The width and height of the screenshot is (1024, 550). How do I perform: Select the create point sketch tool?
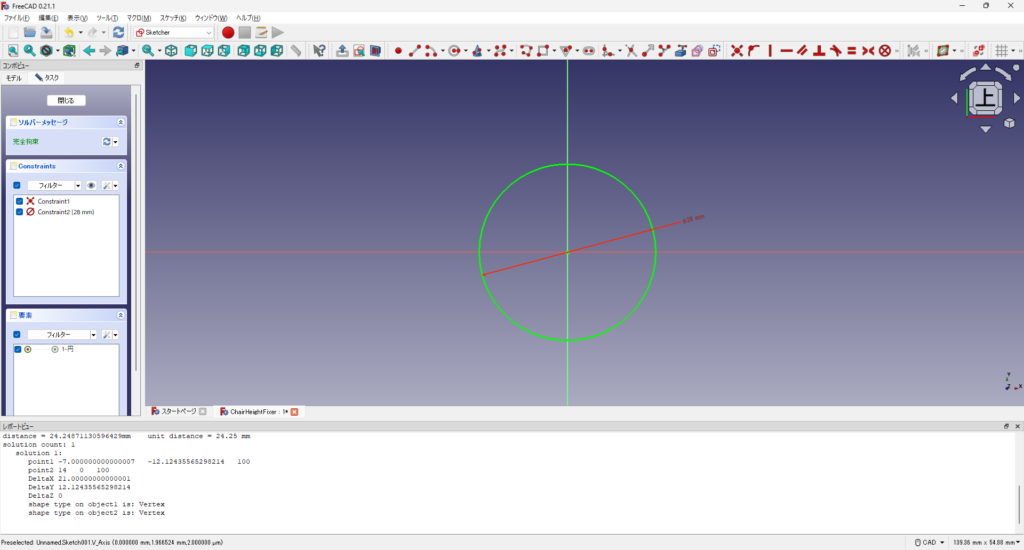click(398, 50)
